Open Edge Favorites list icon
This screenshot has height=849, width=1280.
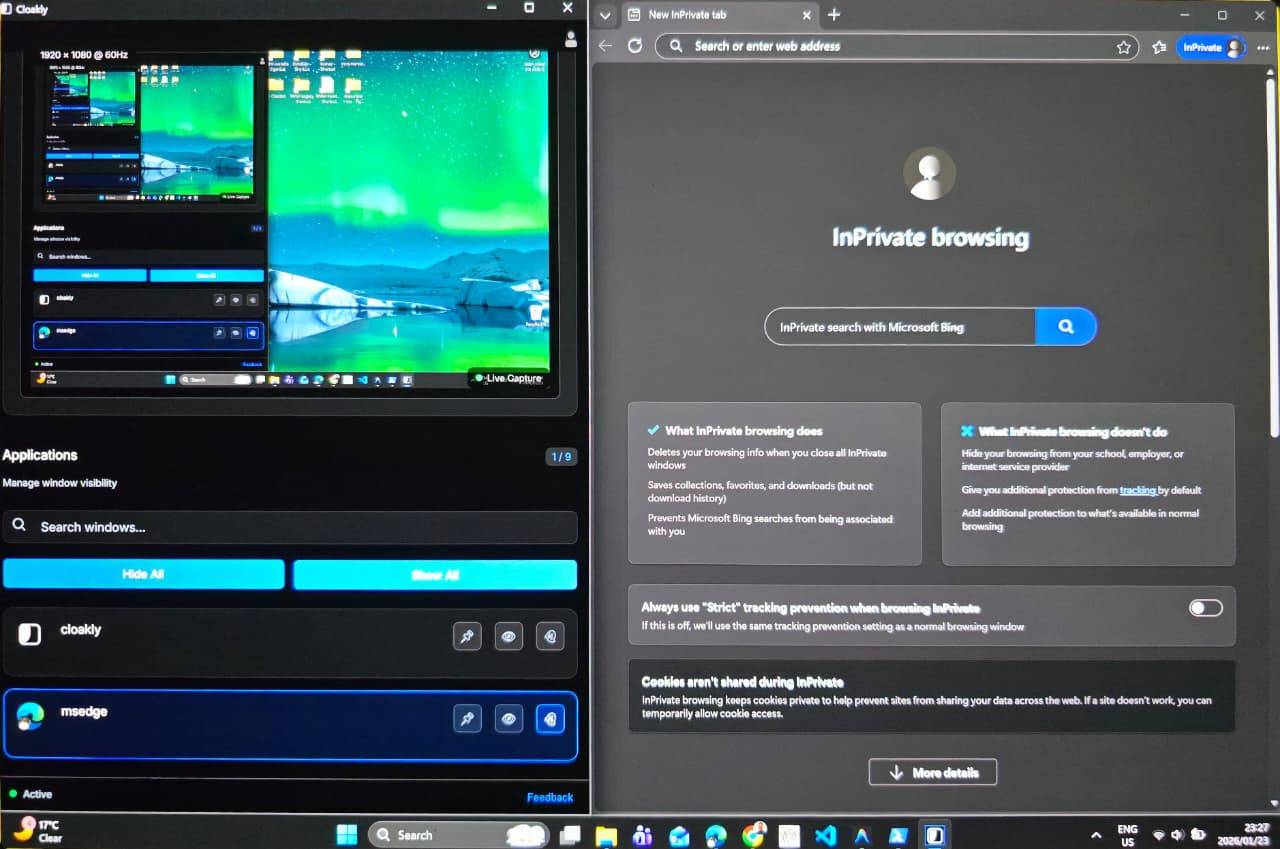click(1159, 47)
